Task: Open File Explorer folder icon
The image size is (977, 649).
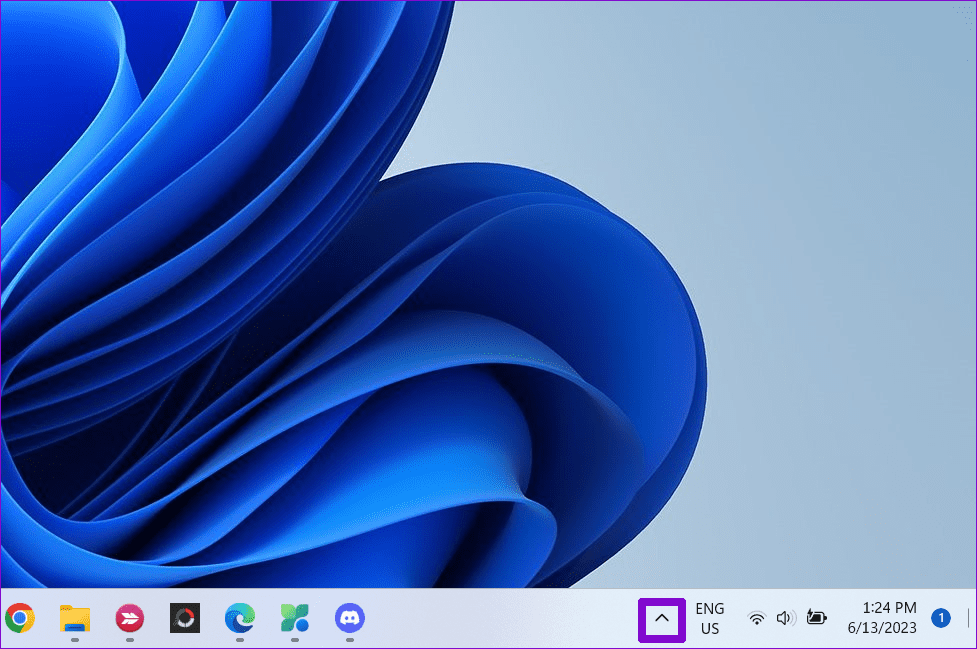Action: pyautogui.click(x=75, y=618)
